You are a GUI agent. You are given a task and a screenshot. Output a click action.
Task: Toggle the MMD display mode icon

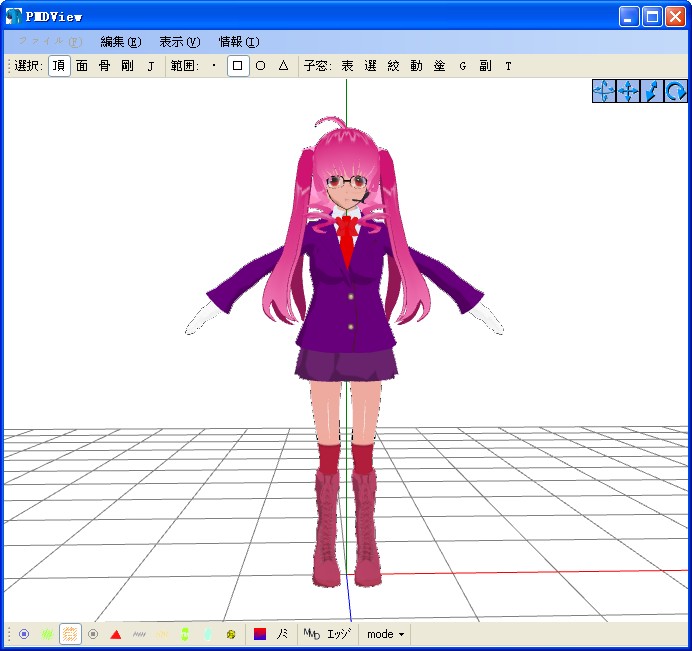tap(312, 634)
